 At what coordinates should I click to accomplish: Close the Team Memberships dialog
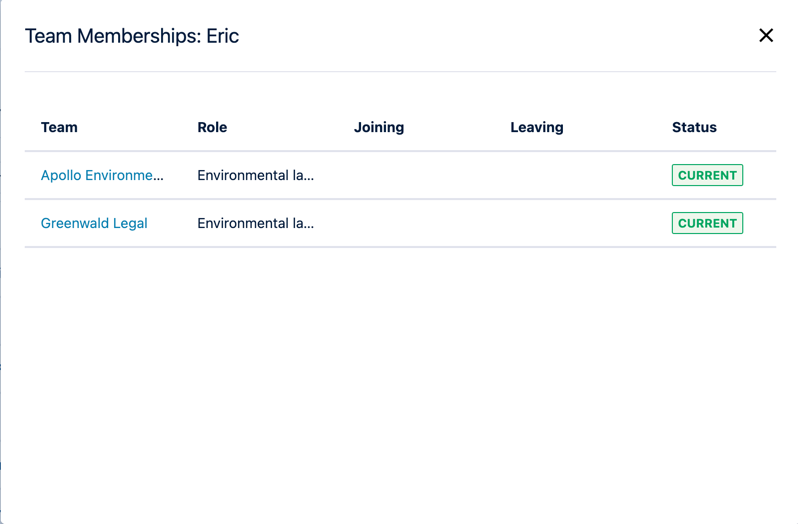pos(766,36)
